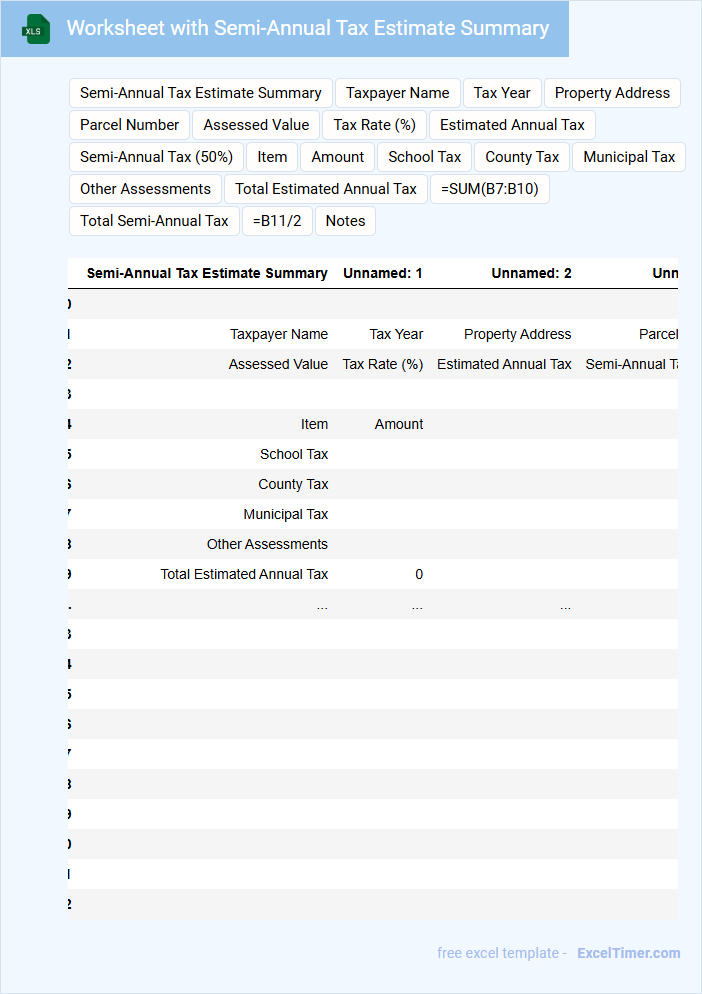The width and height of the screenshot is (702, 994).
Task: Click the Semi-Annual Tax Estimate Summary tag
Action: click(x=200, y=93)
